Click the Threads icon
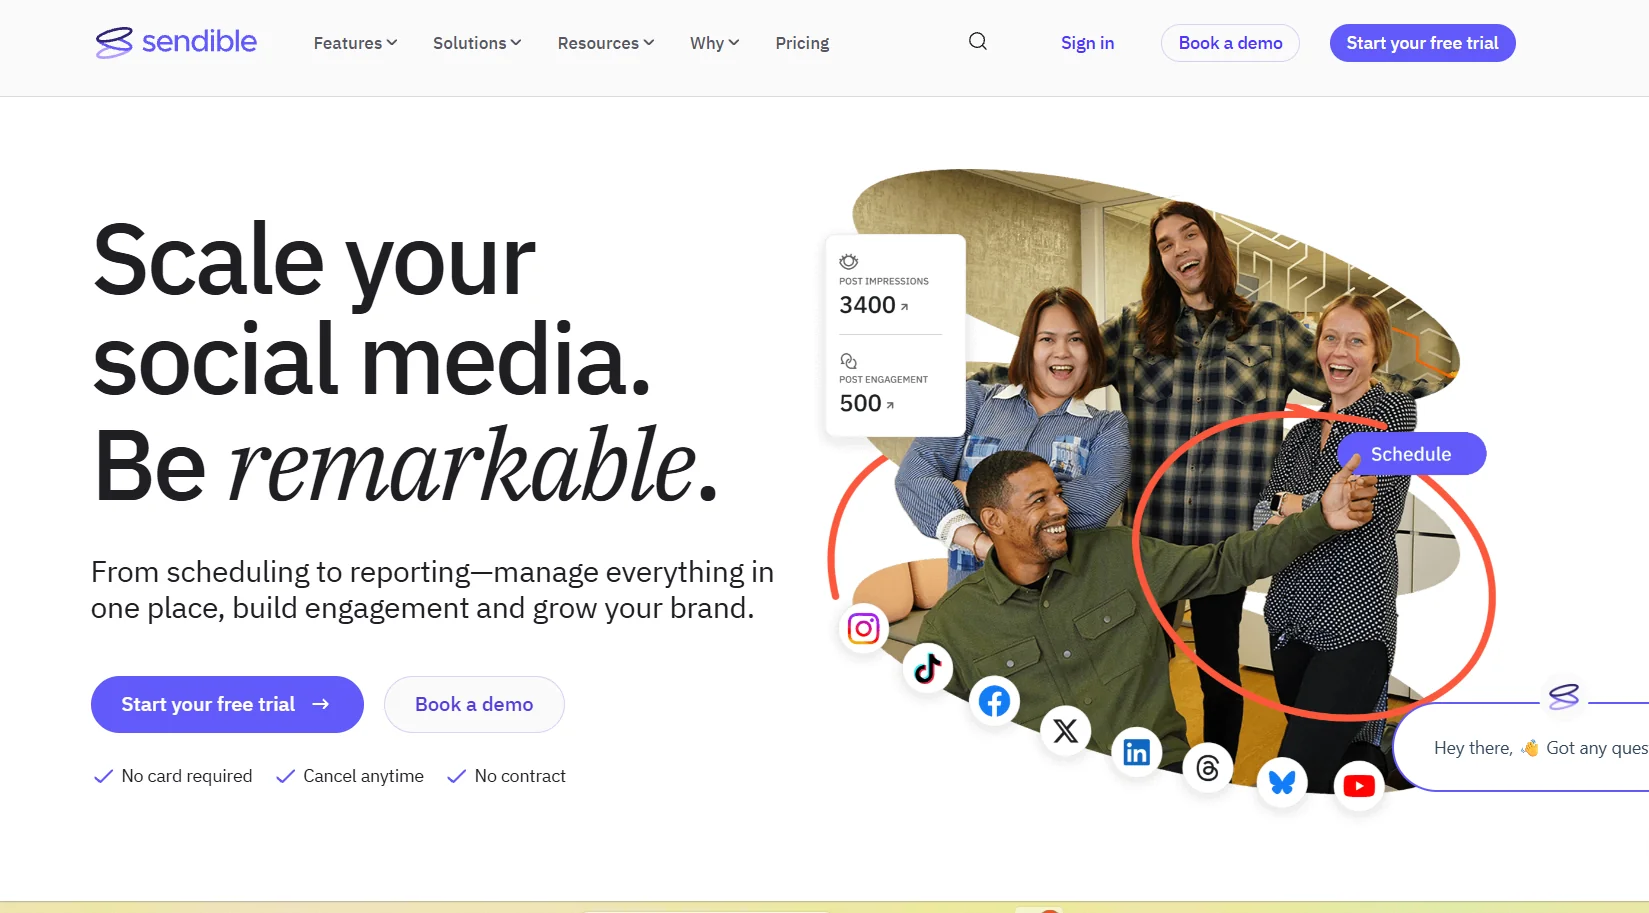 (x=1207, y=768)
